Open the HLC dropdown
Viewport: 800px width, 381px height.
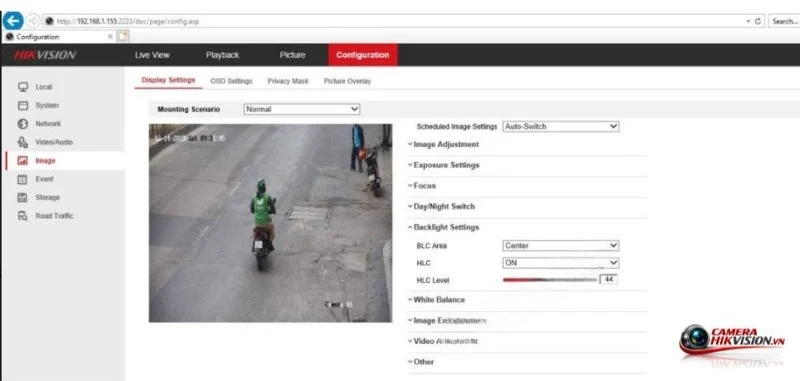[561, 263]
